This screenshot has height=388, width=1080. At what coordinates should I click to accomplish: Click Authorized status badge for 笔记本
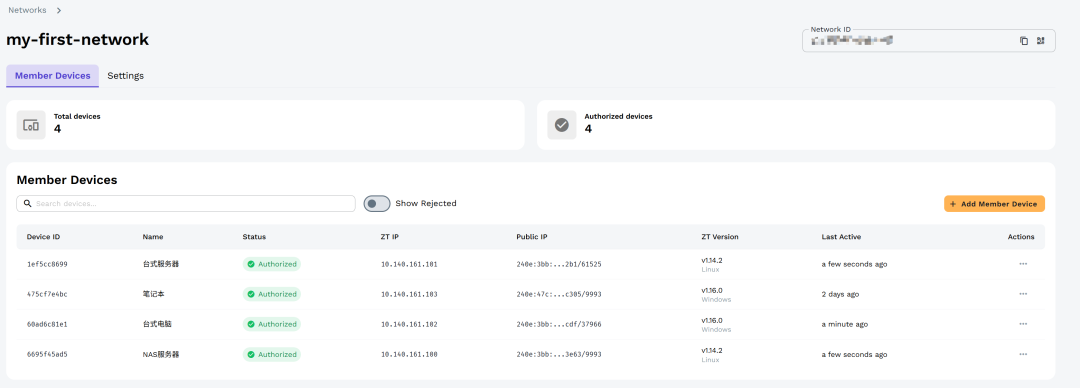(x=271, y=294)
